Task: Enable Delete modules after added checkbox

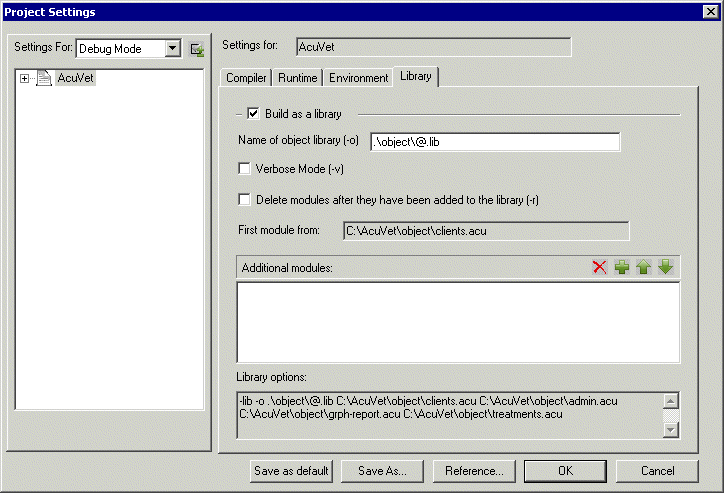Action: pos(245,199)
